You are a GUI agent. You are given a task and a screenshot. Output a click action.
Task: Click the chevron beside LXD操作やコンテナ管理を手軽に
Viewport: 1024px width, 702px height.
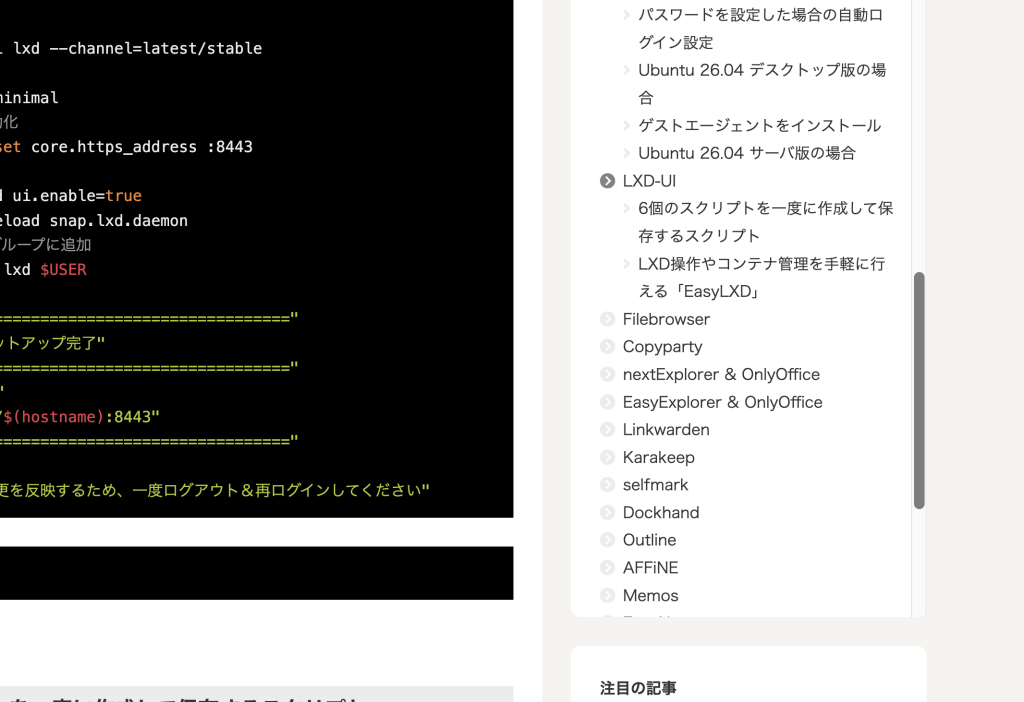point(627,264)
